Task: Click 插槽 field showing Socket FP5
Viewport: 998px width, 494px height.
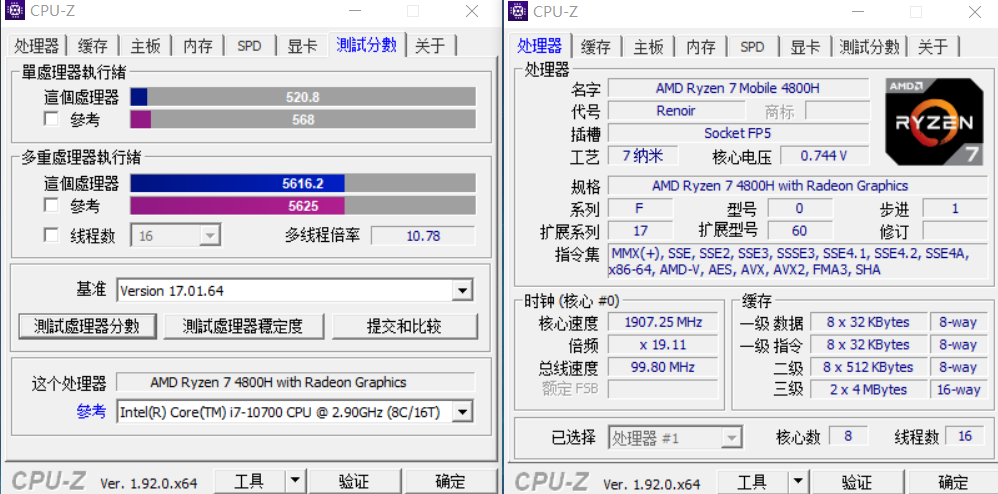Action: 738,133
